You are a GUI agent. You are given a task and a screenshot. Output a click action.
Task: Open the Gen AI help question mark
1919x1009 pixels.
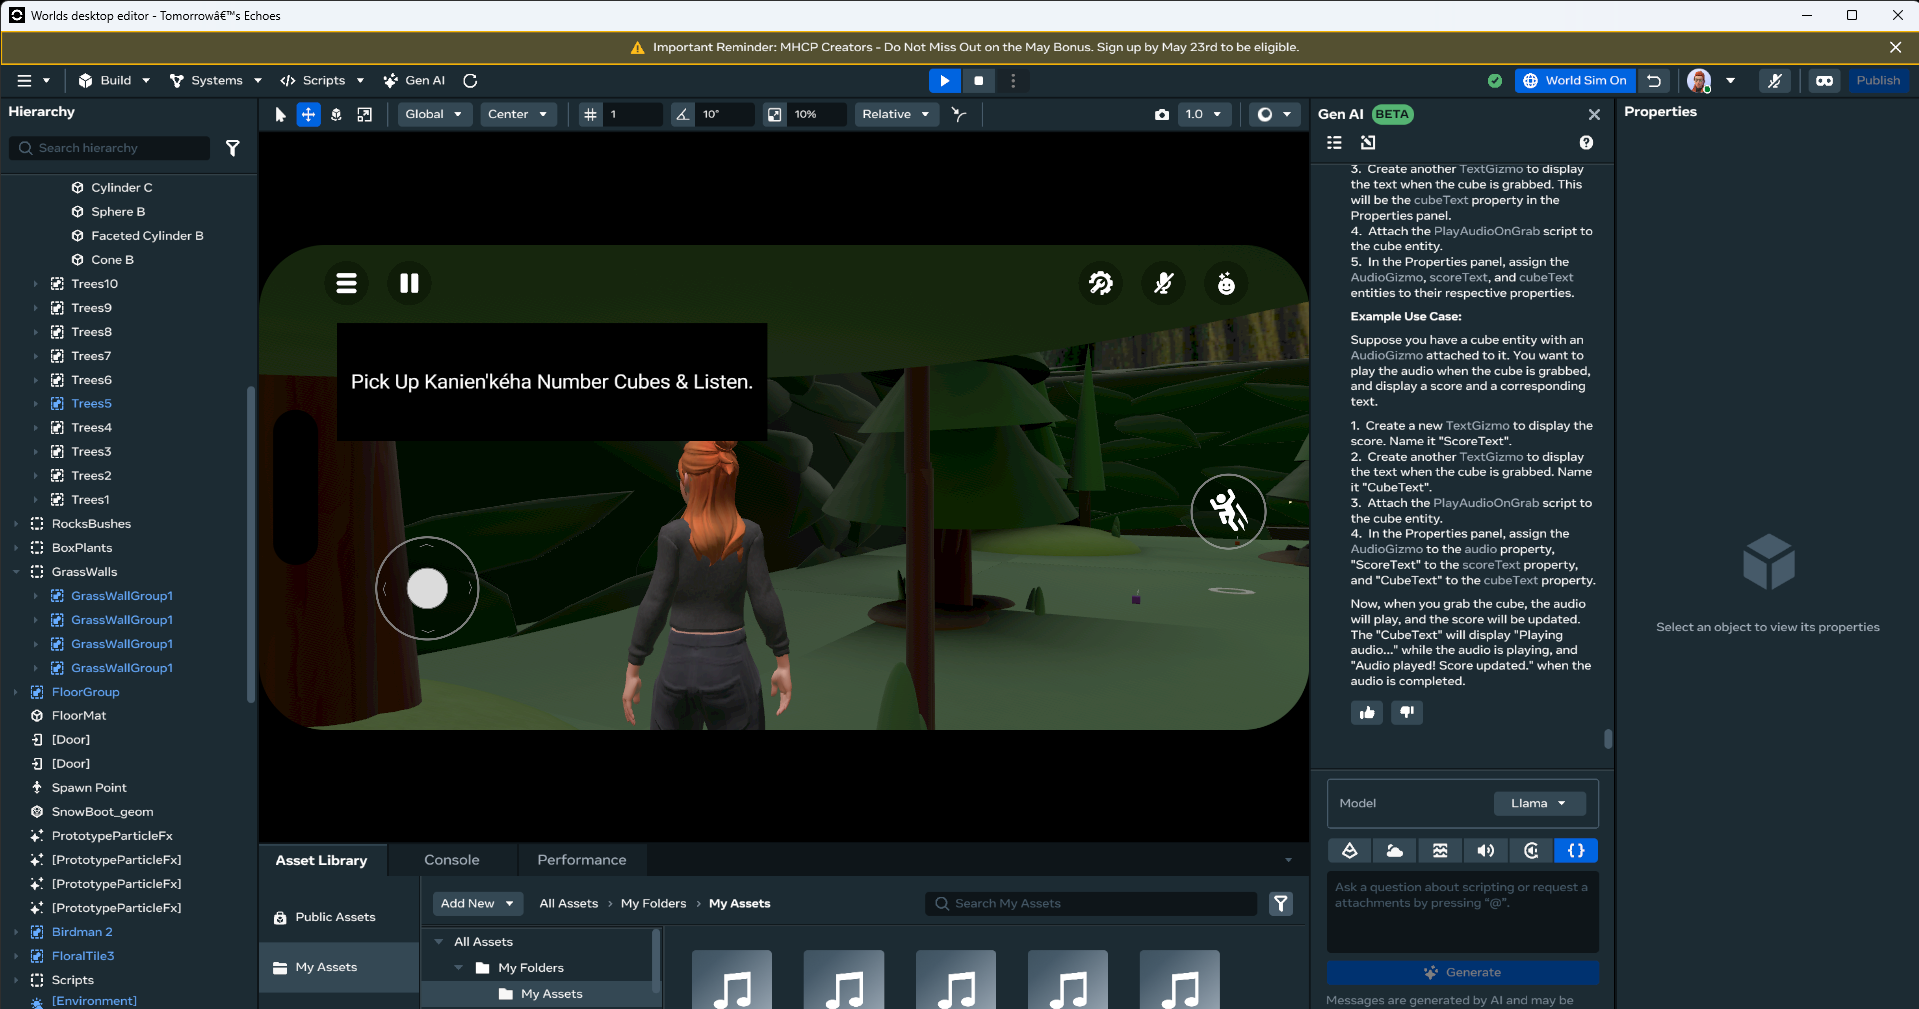coord(1586,143)
